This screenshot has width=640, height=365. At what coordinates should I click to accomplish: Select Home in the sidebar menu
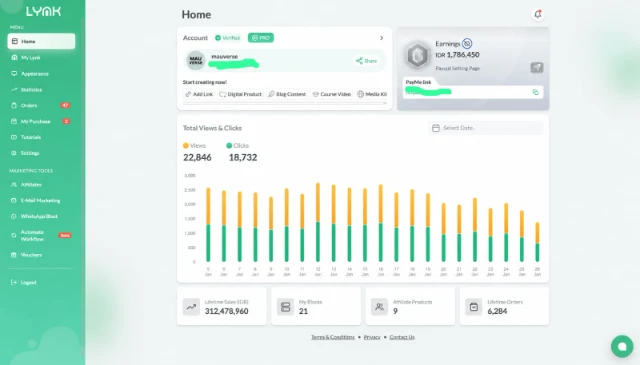click(41, 41)
